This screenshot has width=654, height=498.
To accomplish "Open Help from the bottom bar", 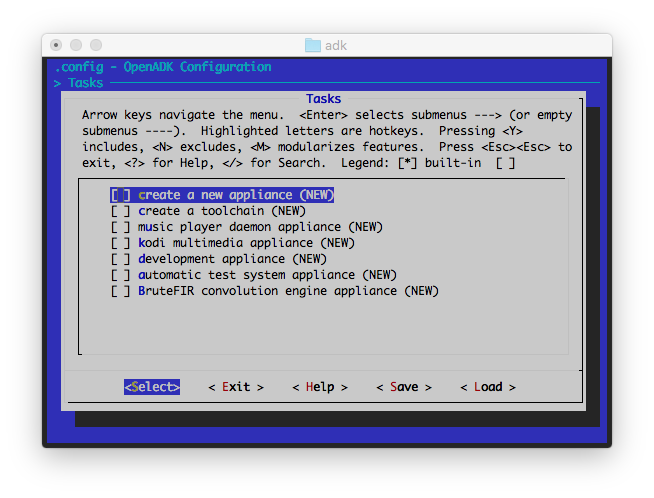I will tap(320, 387).
